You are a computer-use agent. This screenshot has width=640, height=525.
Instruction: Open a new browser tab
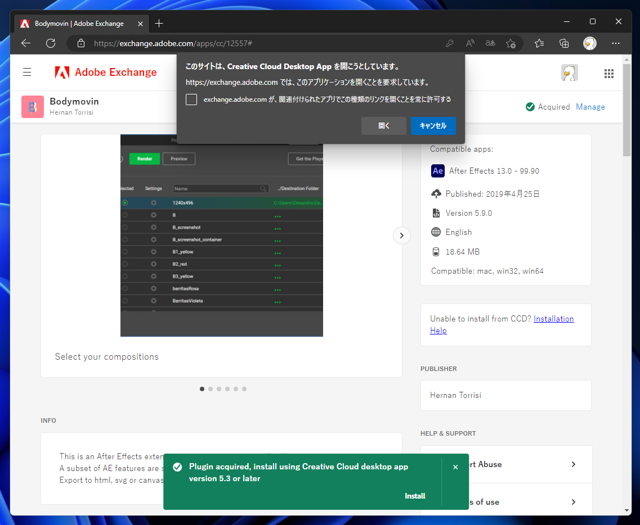click(159, 24)
